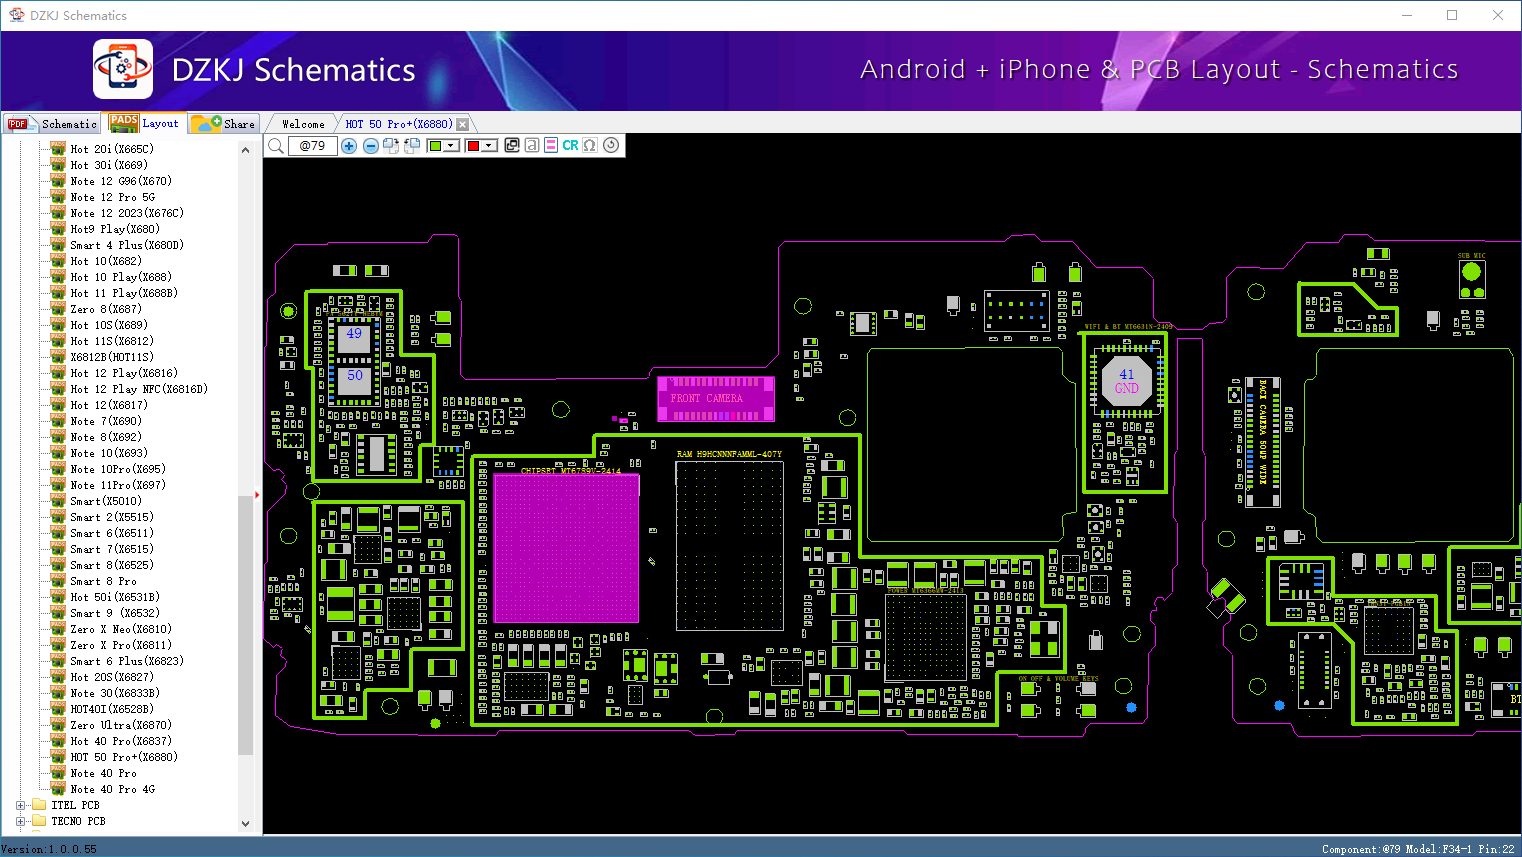Open Smart 4 Plus(X680D)
The image size is (1522, 857).
(x=127, y=245)
